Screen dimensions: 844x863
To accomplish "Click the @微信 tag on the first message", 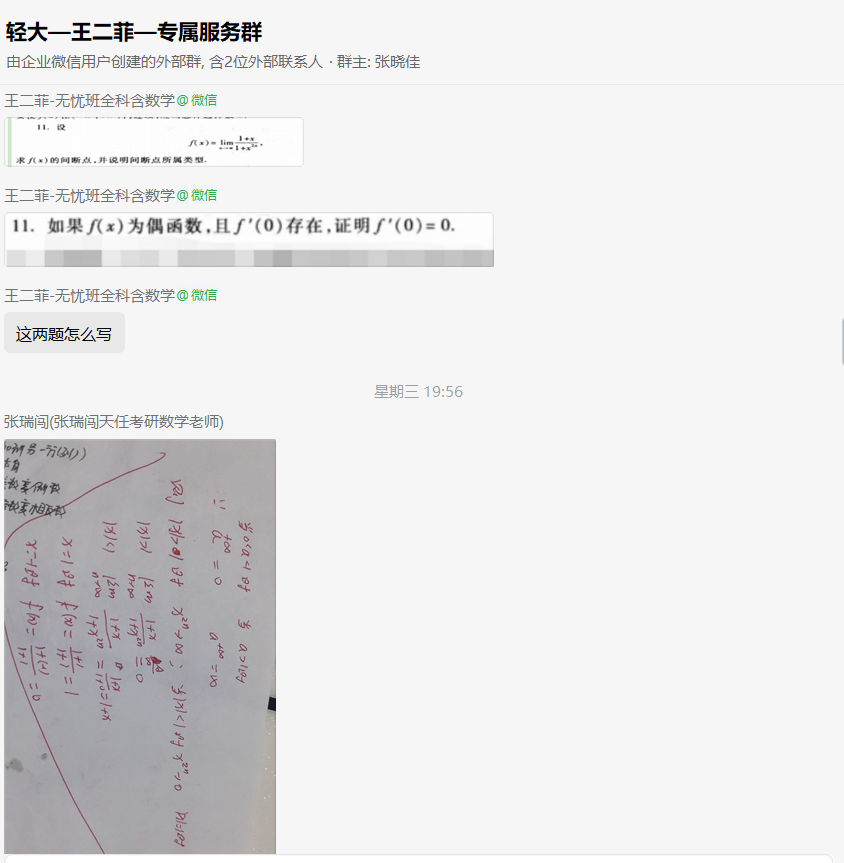I will pyautogui.click(x=197, y=101).
